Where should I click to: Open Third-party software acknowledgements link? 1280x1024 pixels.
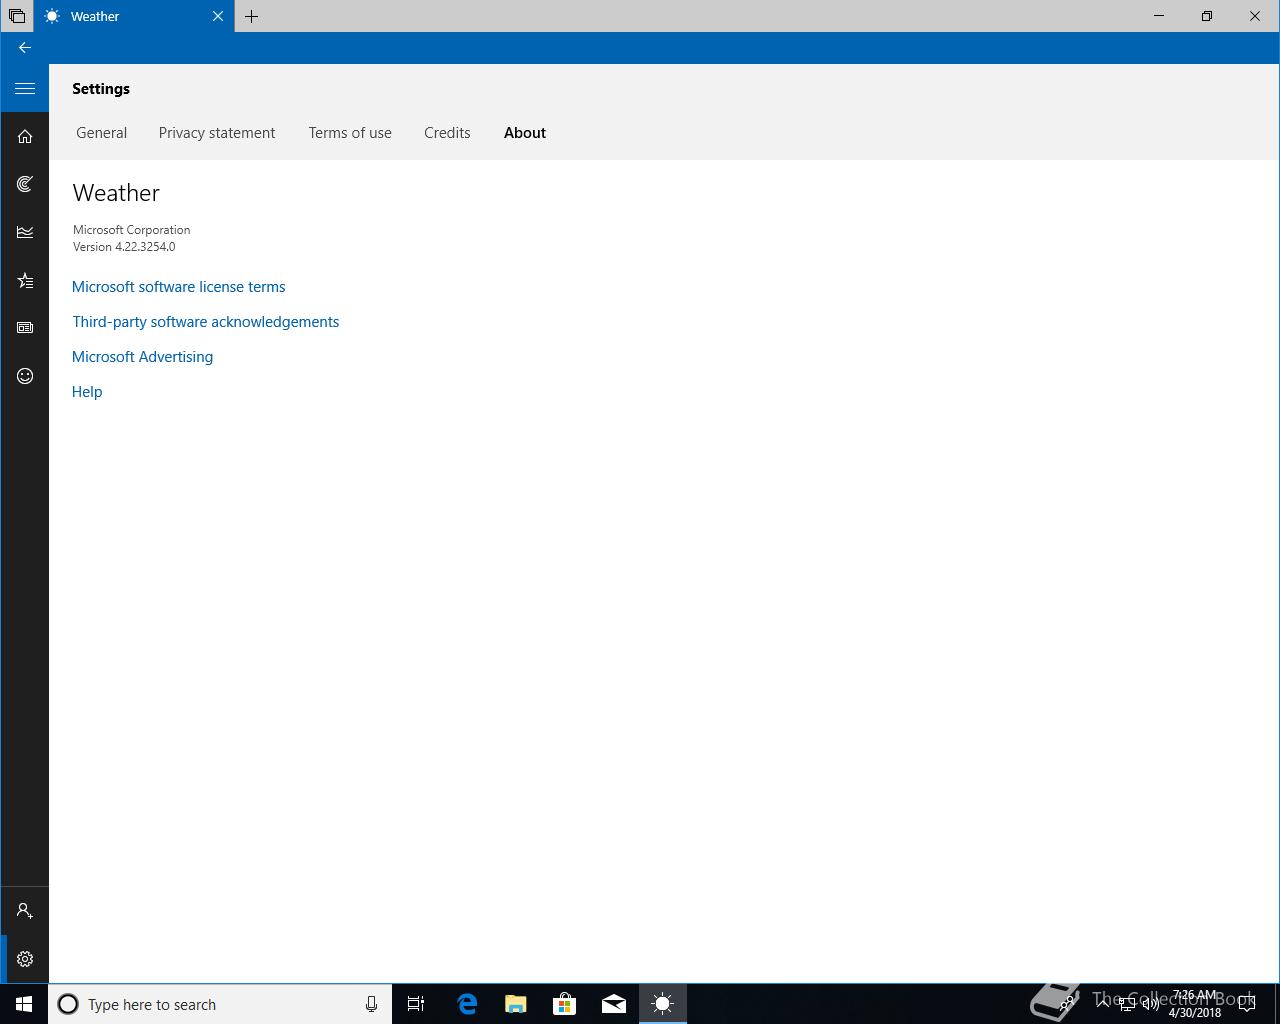pyautogui.click(x=206, y=322)
